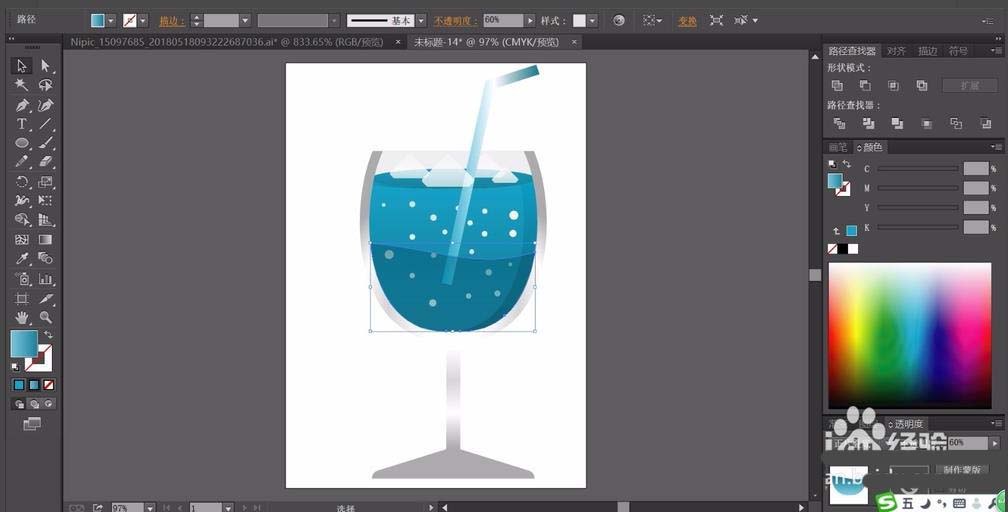Select the Zoom tool

tap(45, 317)
